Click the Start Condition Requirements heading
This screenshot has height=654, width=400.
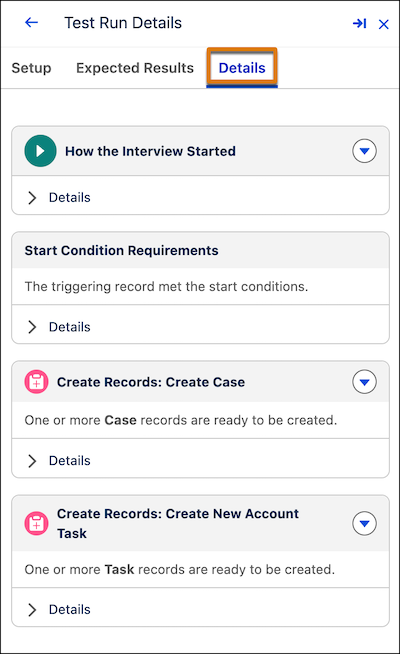click(x=121, y=250)
